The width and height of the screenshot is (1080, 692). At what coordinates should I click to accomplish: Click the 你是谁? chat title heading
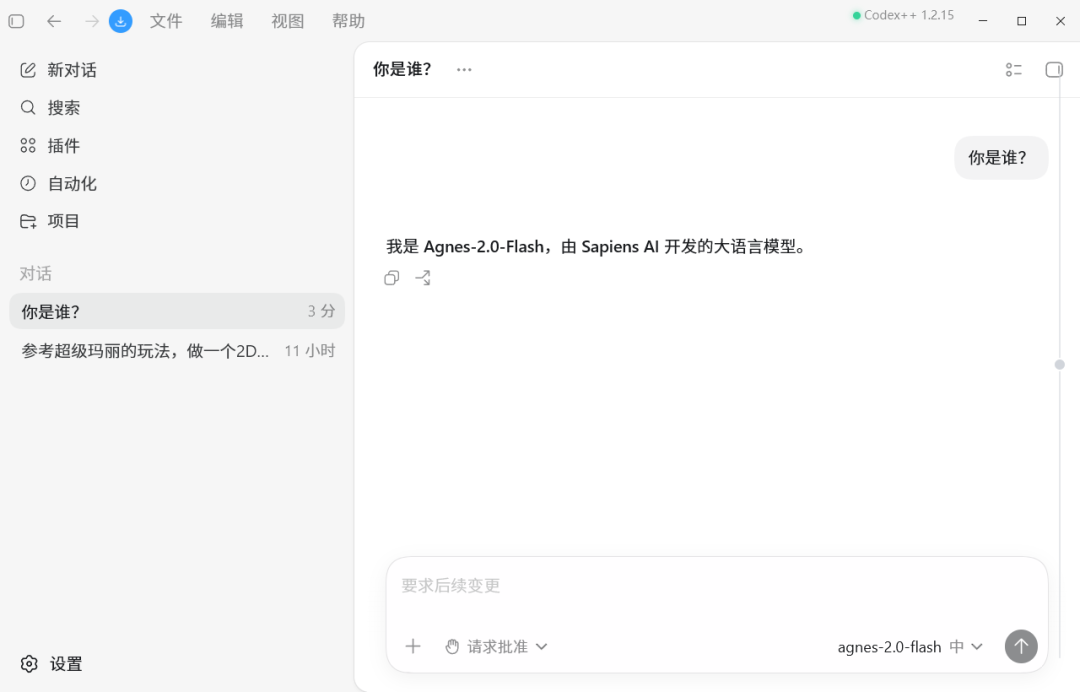[402, 70]
